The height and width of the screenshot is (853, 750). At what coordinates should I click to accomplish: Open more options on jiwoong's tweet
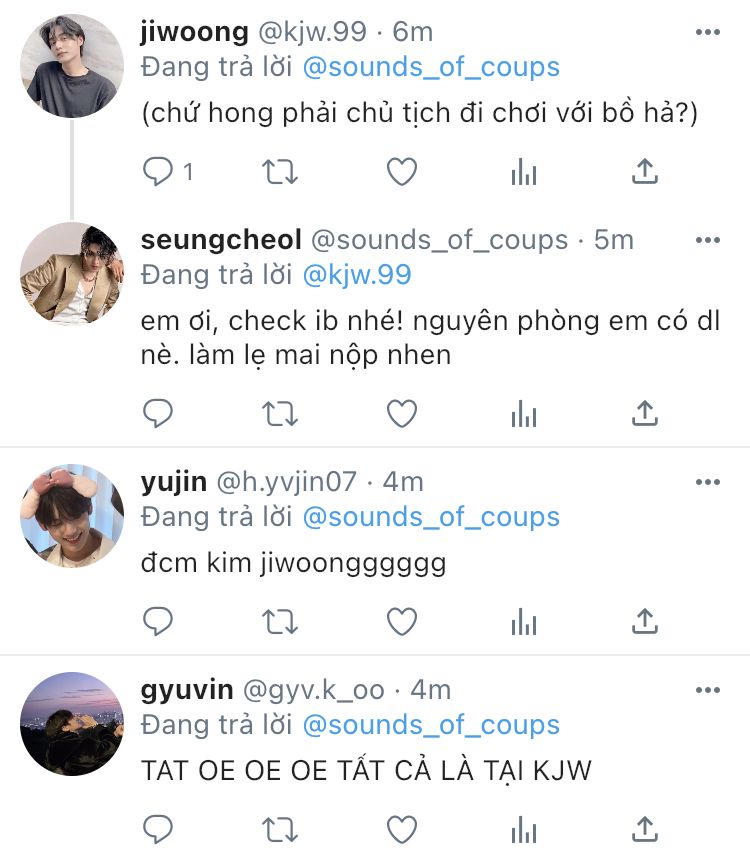pos(708,32)
